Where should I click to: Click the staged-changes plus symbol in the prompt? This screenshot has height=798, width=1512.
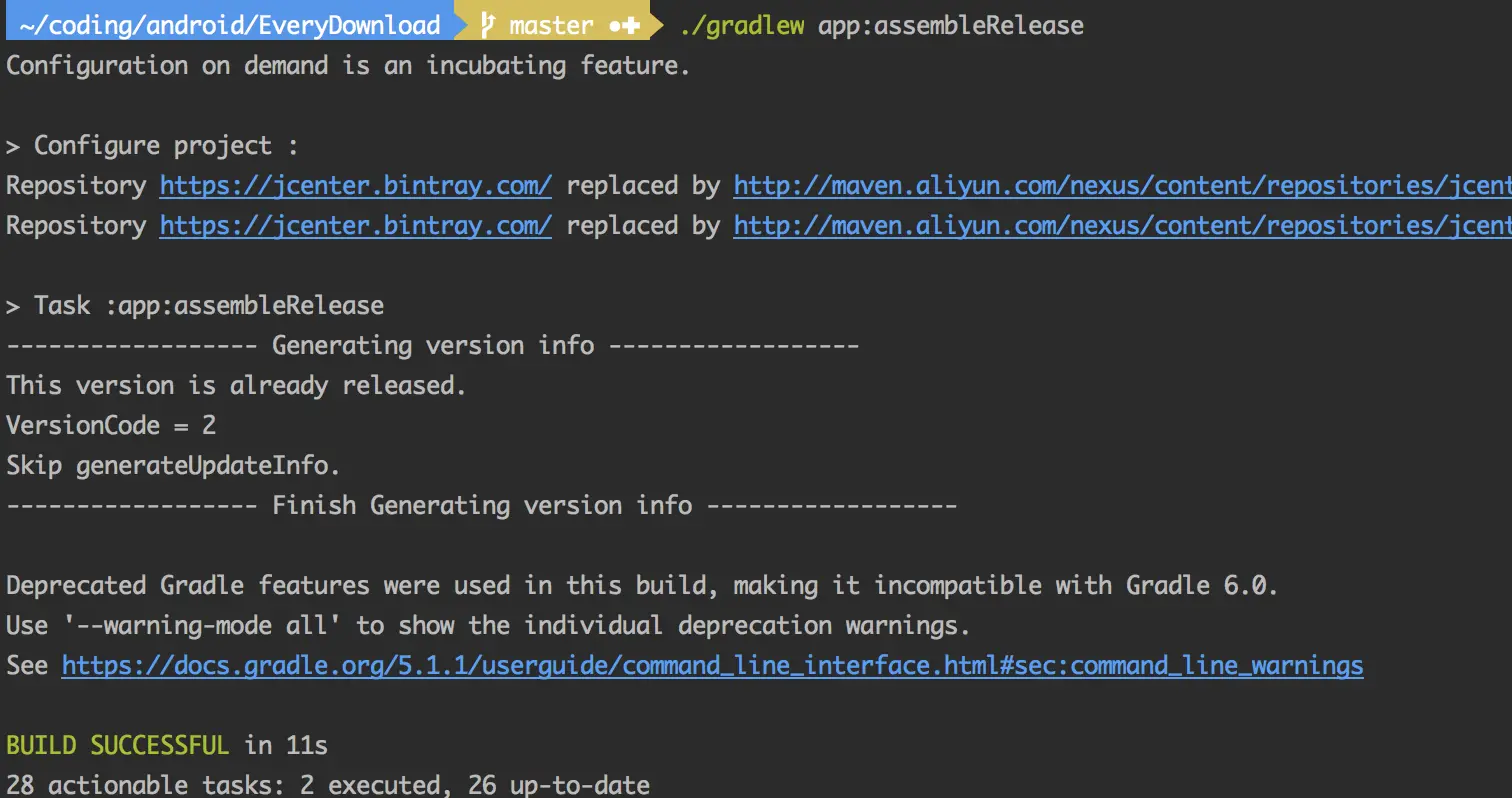click(631, 25)
